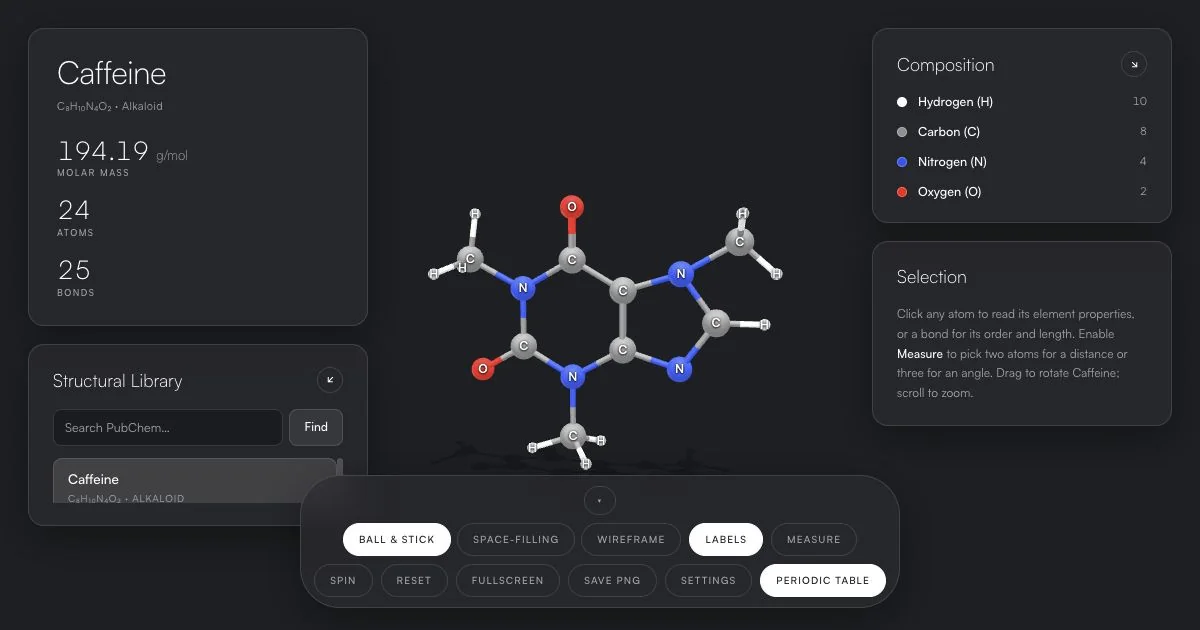Click the Selection panel heading

coord(932,277)
